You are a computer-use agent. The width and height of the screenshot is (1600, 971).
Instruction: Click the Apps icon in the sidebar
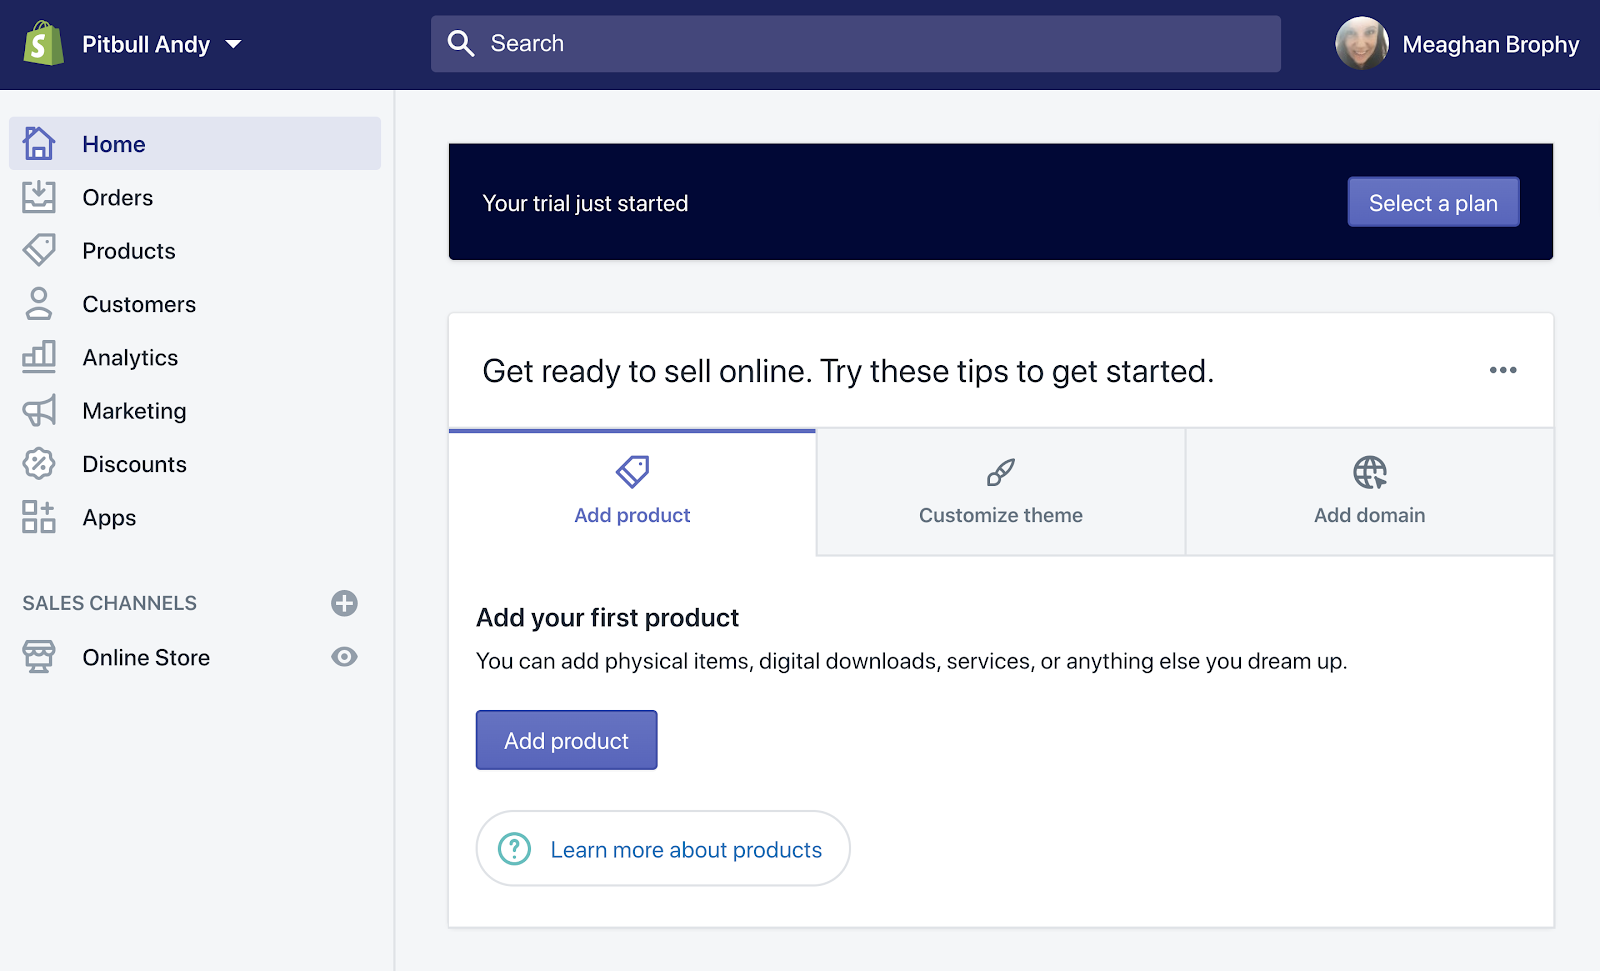coord(39,517)
